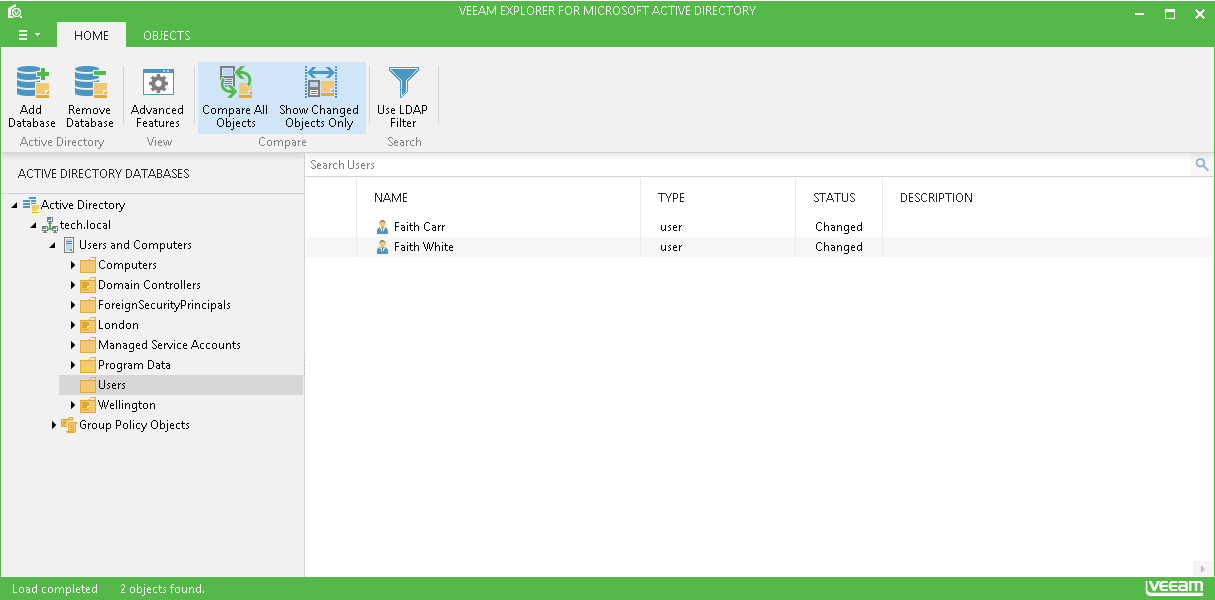1215x600 pixels.
Task: Click the Users and Computers server icon
Action: [68, 245]
